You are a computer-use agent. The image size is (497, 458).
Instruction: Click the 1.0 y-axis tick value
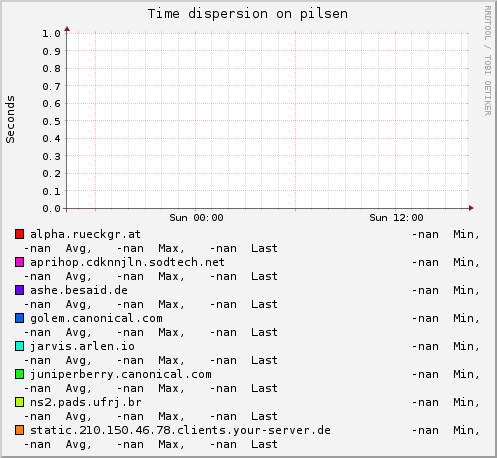pos(51,33)
